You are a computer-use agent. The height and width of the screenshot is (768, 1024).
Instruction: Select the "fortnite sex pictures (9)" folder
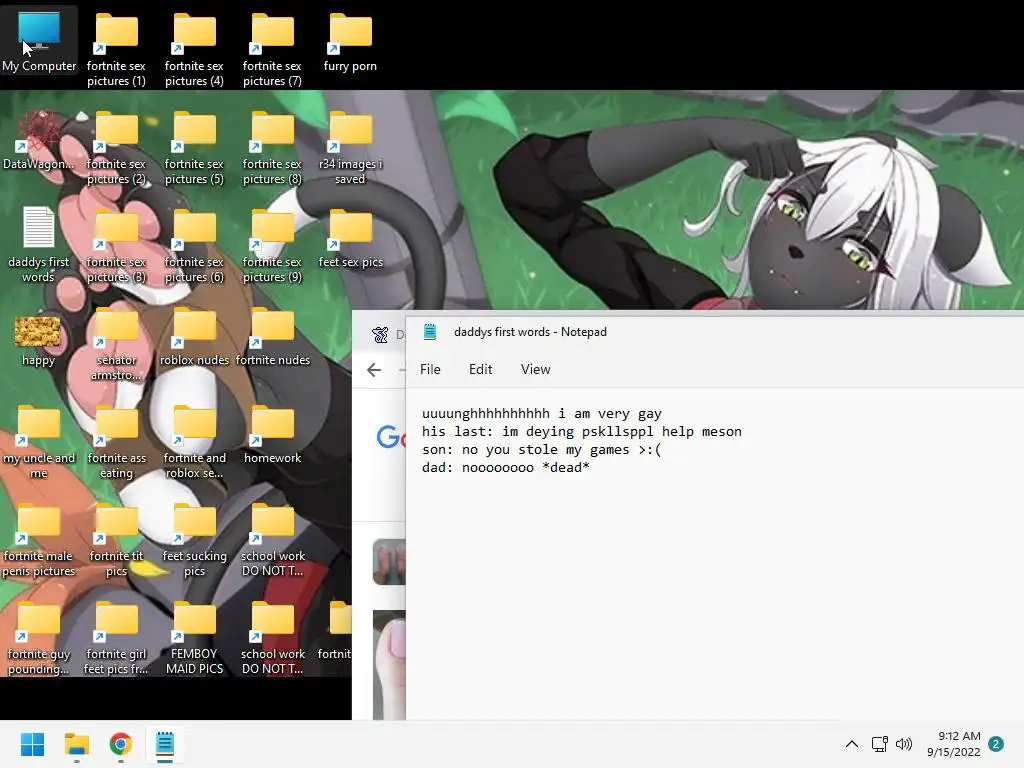click(x=272, y=246)
